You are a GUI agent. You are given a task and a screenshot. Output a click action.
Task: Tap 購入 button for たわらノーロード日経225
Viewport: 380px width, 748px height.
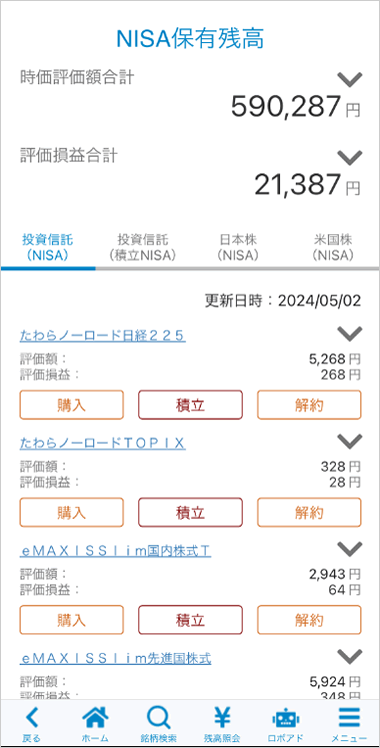point(72,405)
